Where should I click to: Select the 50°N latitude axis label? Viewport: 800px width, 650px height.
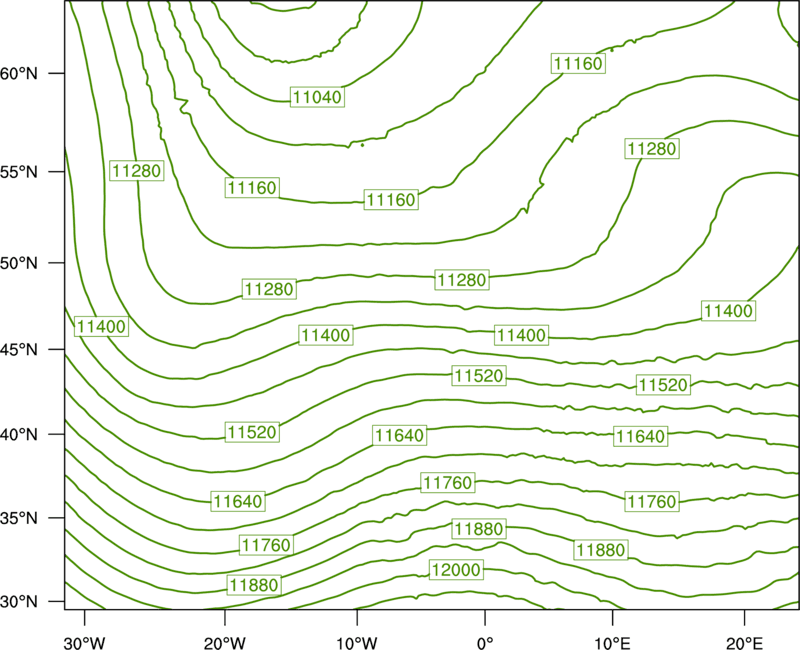pos(19,263)
